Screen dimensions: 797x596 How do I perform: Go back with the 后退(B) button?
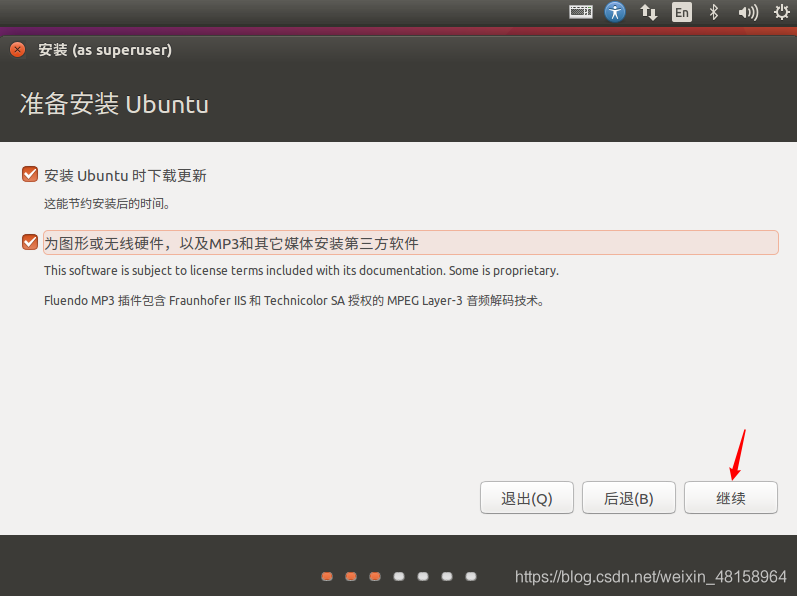click(629, 498)
